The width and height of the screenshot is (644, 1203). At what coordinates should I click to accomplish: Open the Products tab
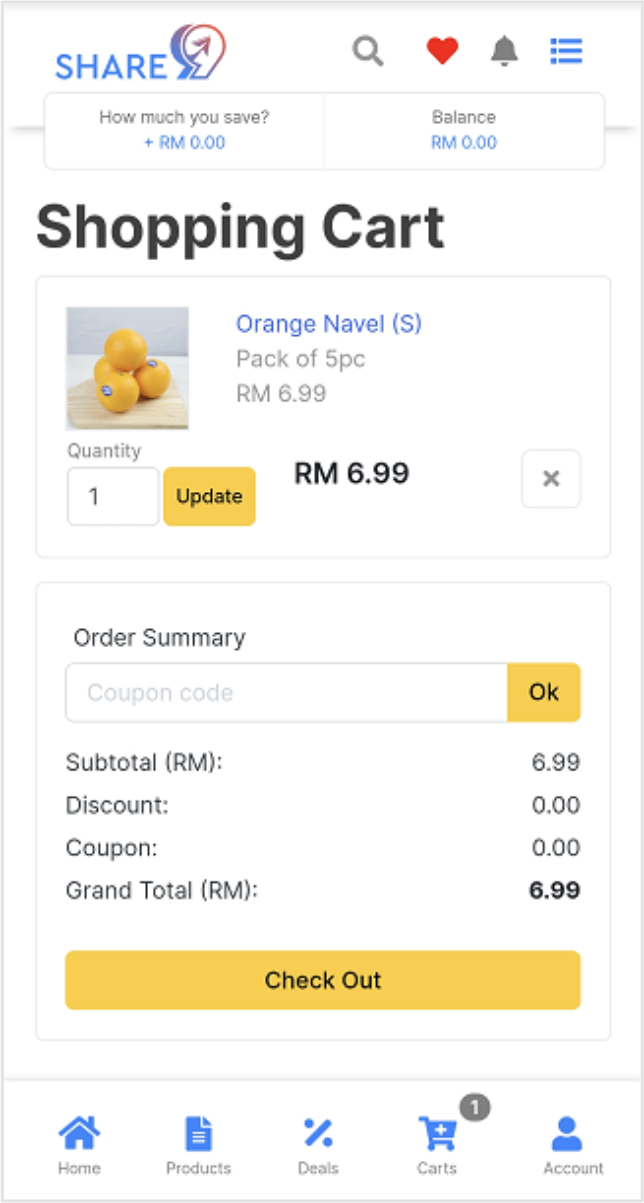(x=198, y=1144)
